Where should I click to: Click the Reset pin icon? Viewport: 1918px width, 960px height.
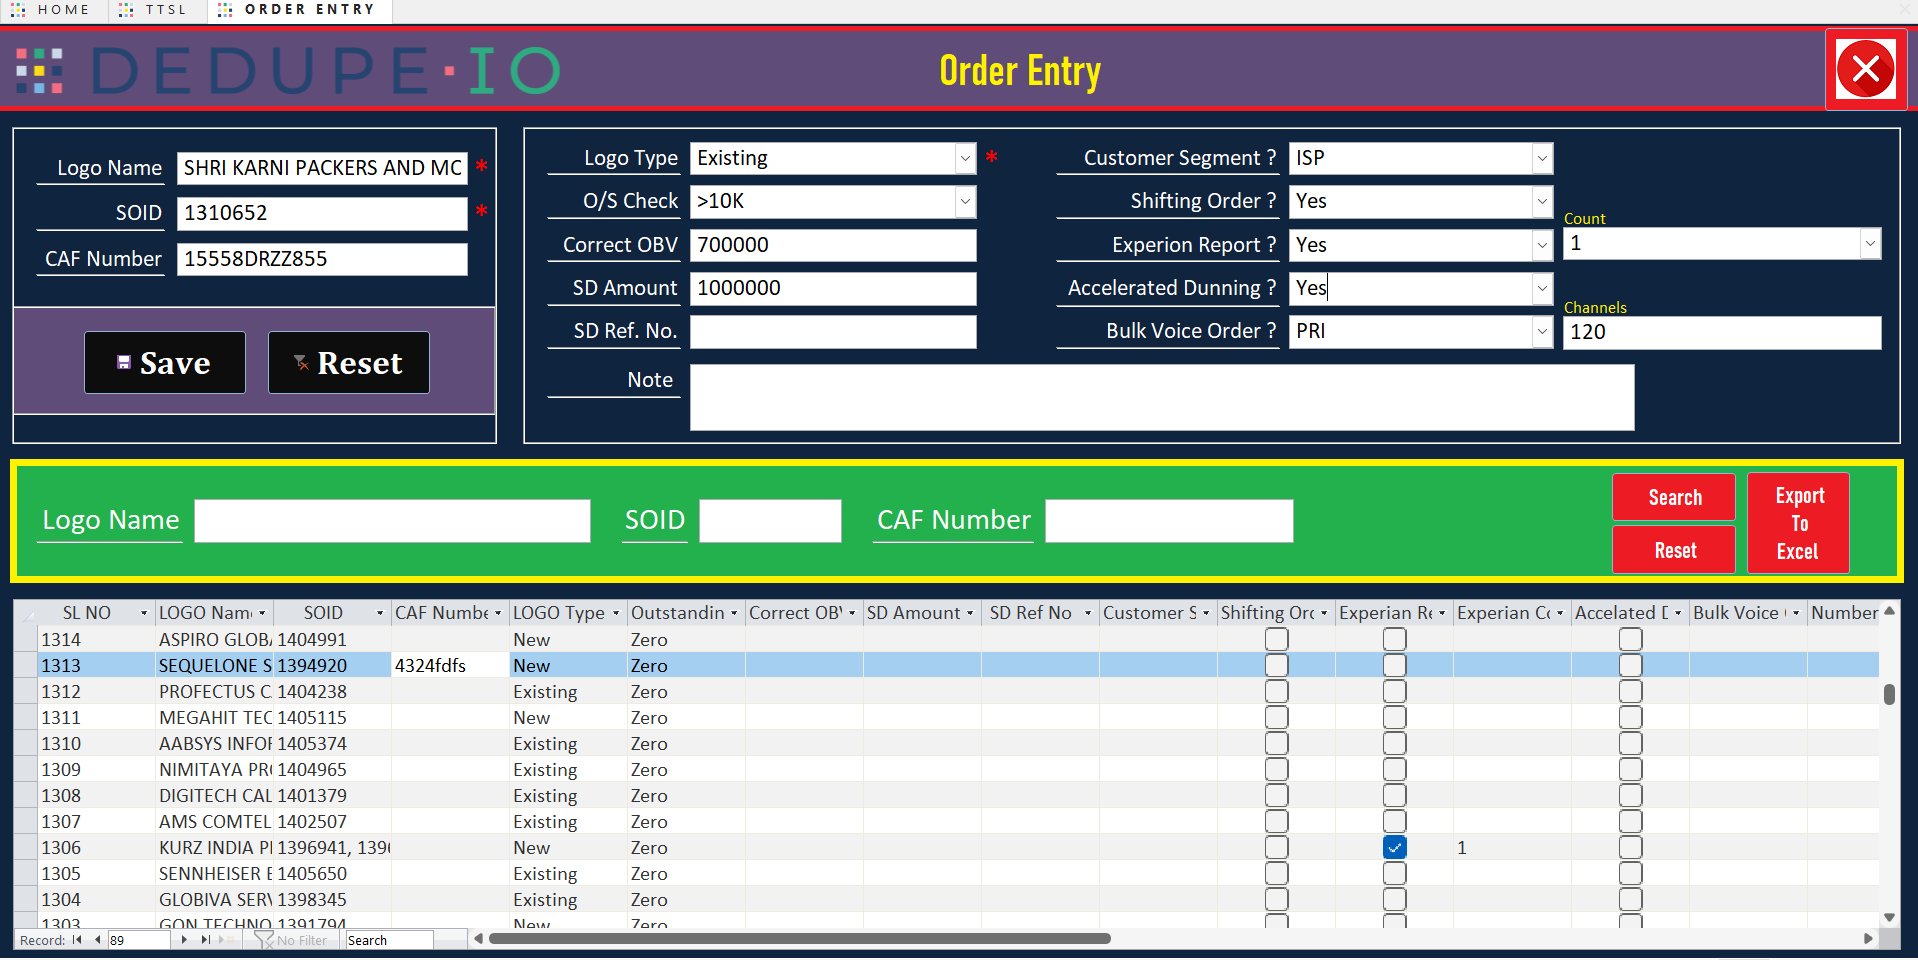point(301,362)
